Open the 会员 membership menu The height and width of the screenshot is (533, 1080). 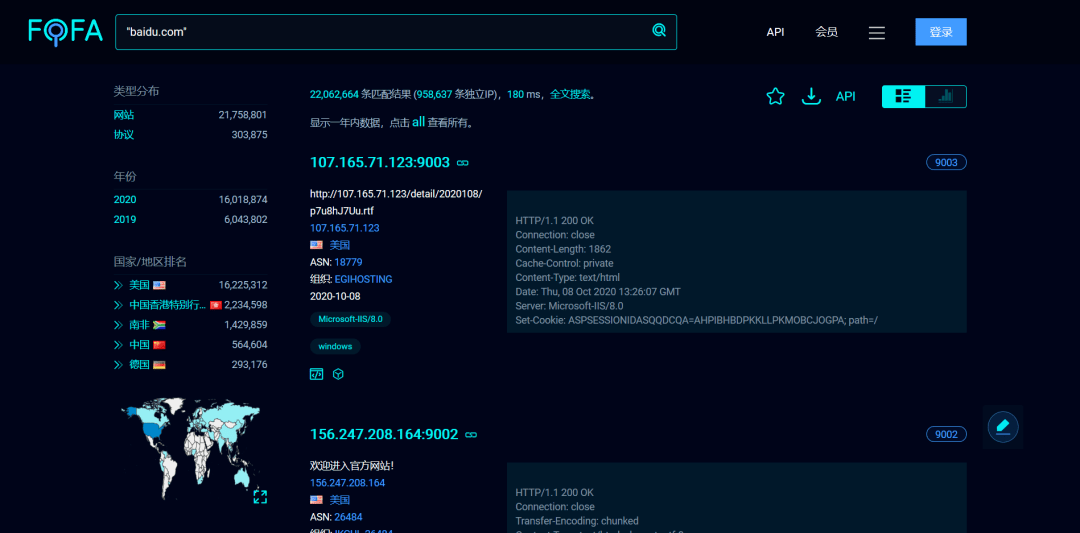(x=826, y=32)
